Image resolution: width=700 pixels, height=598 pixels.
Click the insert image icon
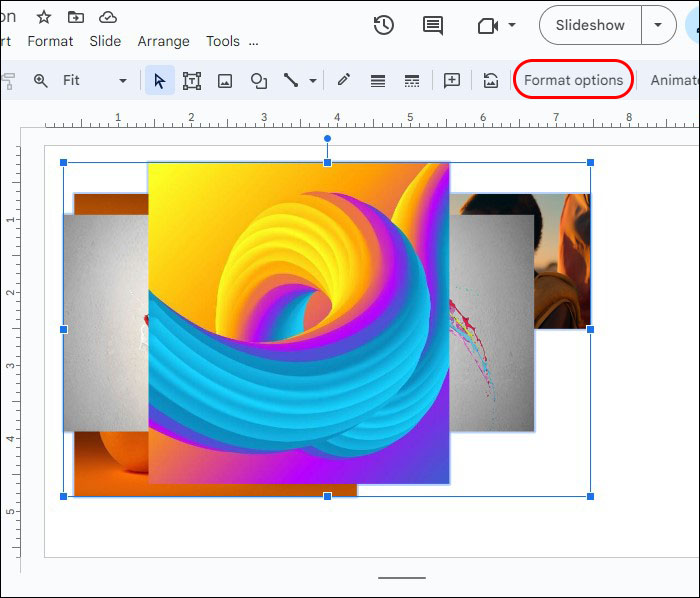click(x=225, y=80)
